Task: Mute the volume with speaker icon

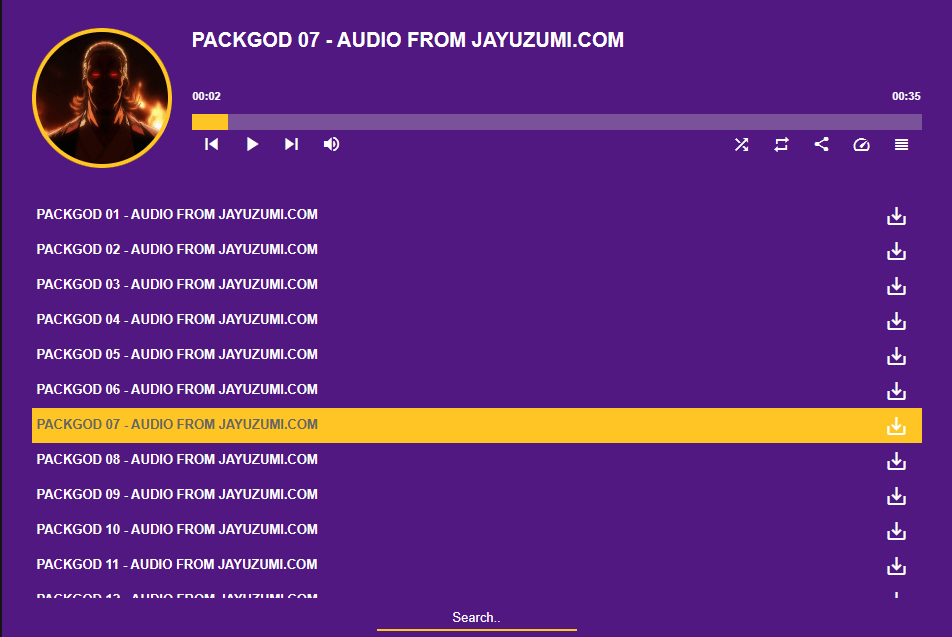Action: pos(331,144)
